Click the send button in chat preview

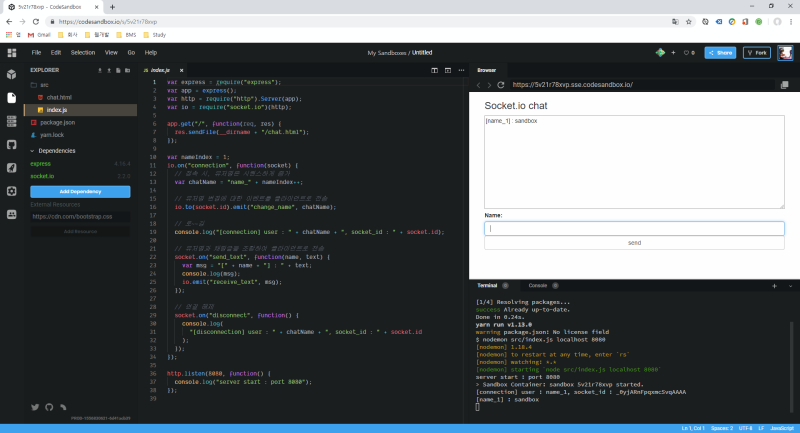pyautogui.click(x=634, y=243)
